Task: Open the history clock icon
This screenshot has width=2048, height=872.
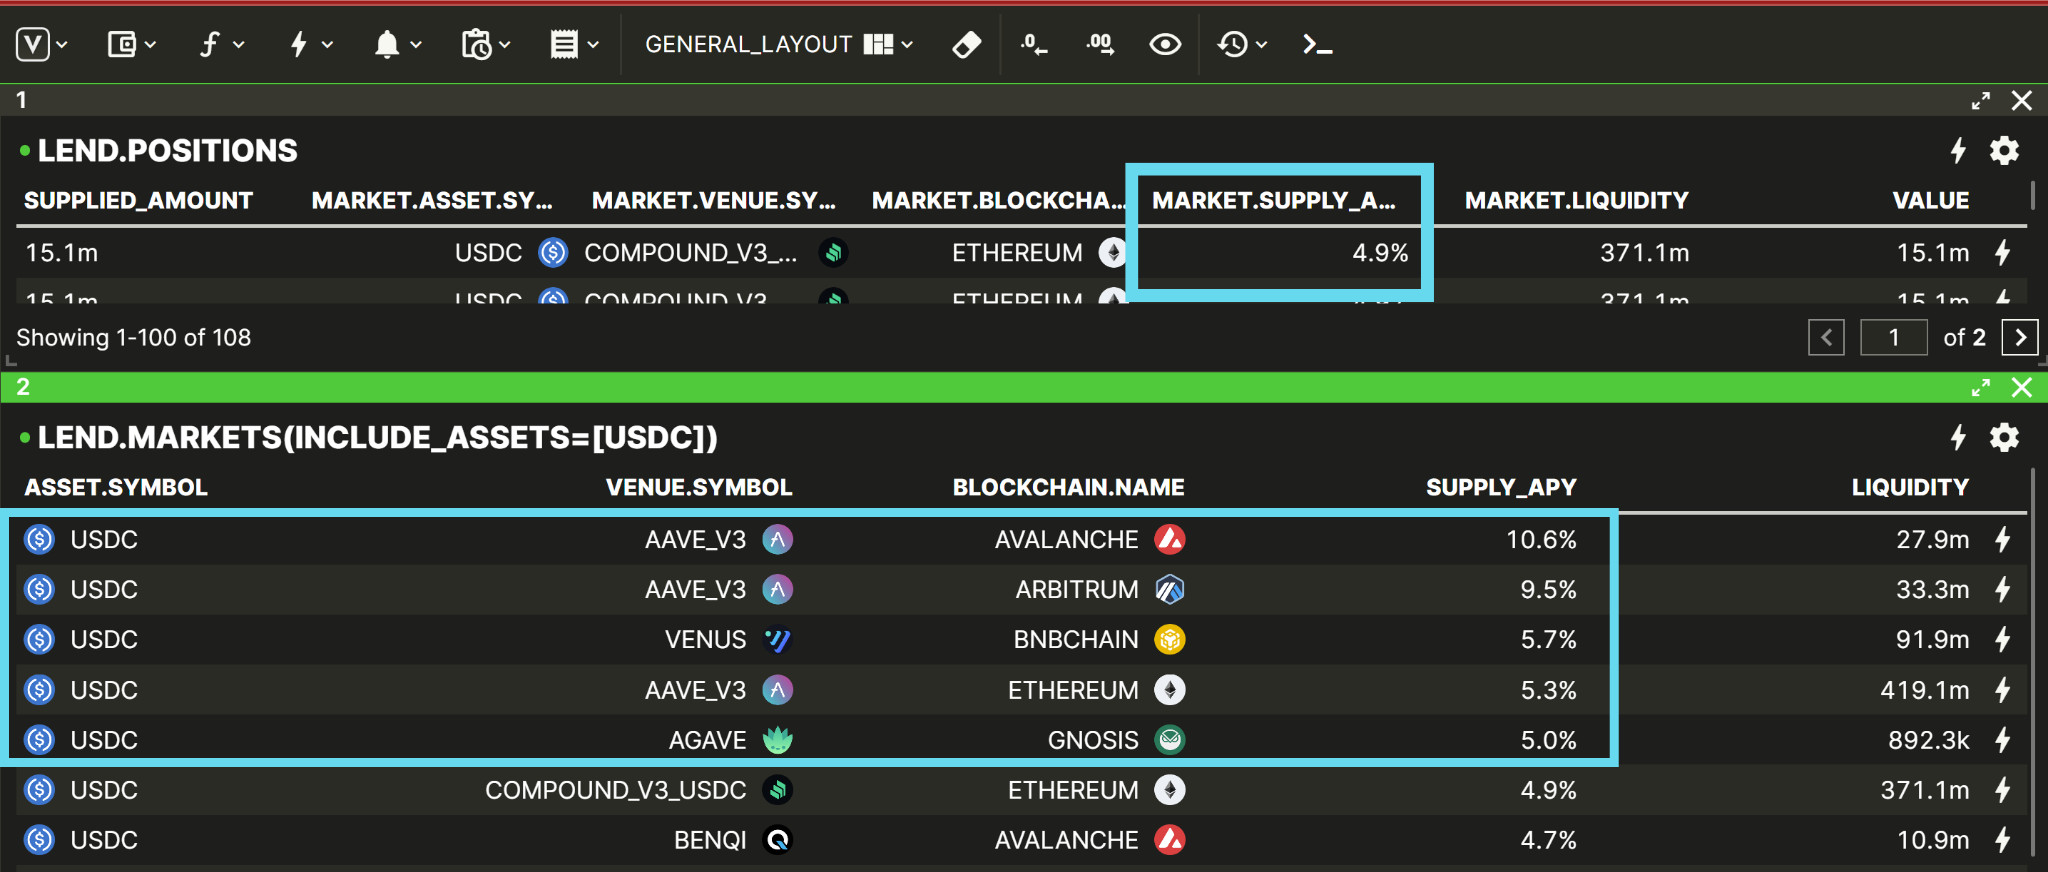Action: tap(1233, 44)
